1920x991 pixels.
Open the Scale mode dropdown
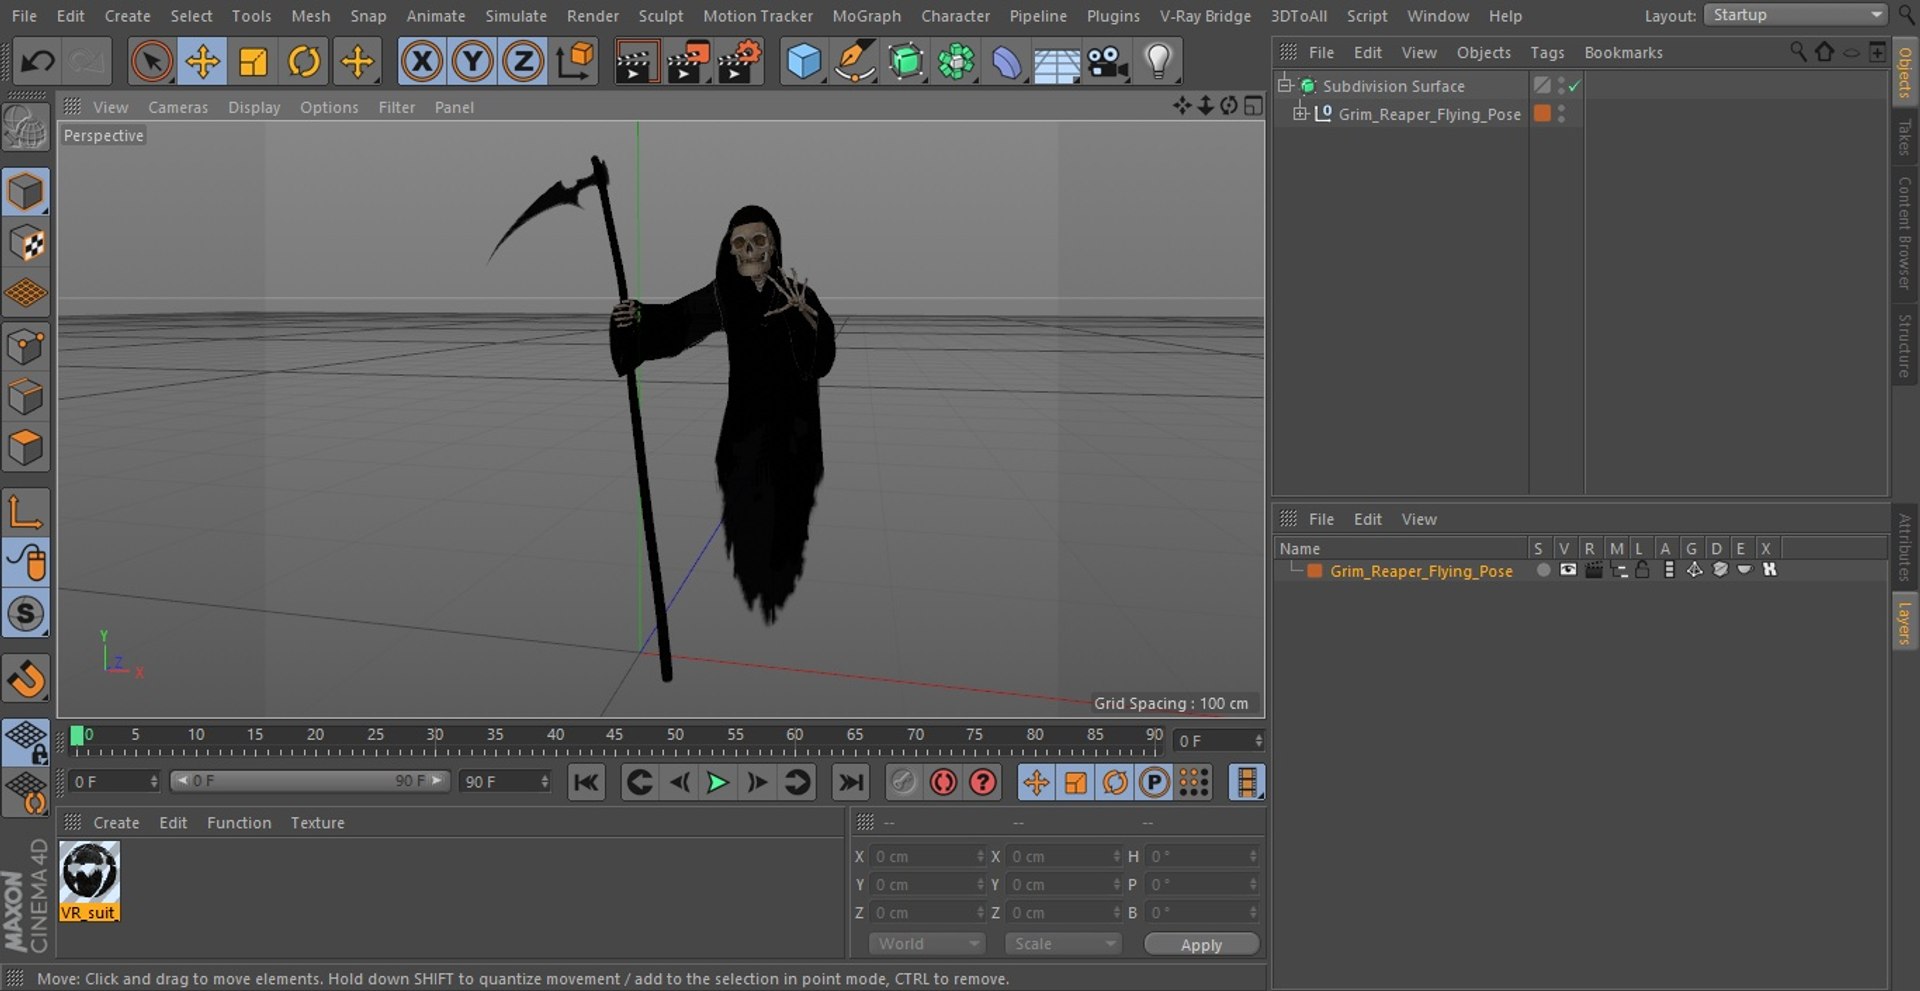pyautogui.click(x=1063, y=943)
